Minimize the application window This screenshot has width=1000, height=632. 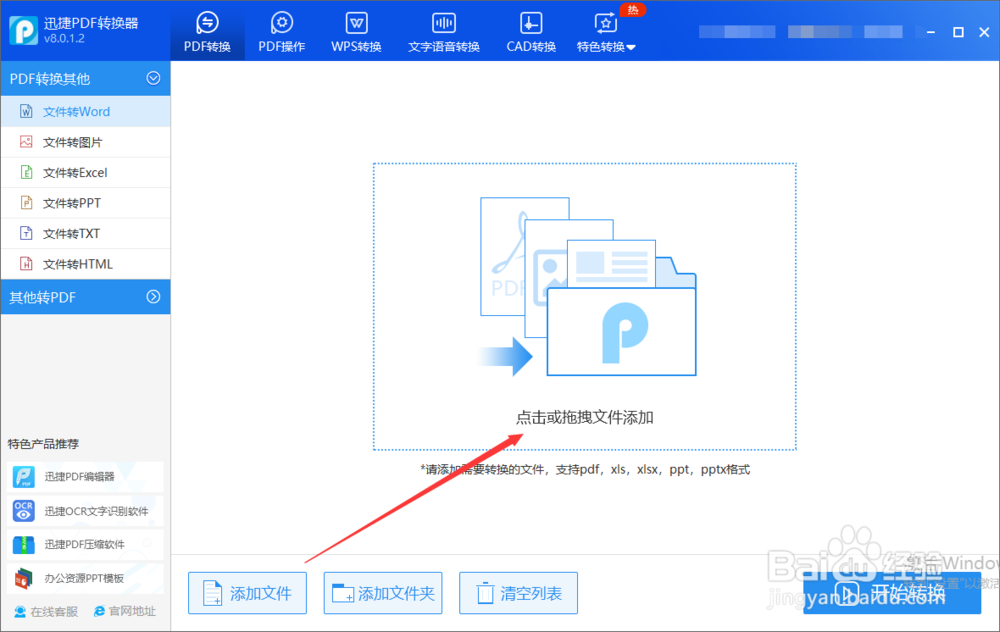coord(930,32)
